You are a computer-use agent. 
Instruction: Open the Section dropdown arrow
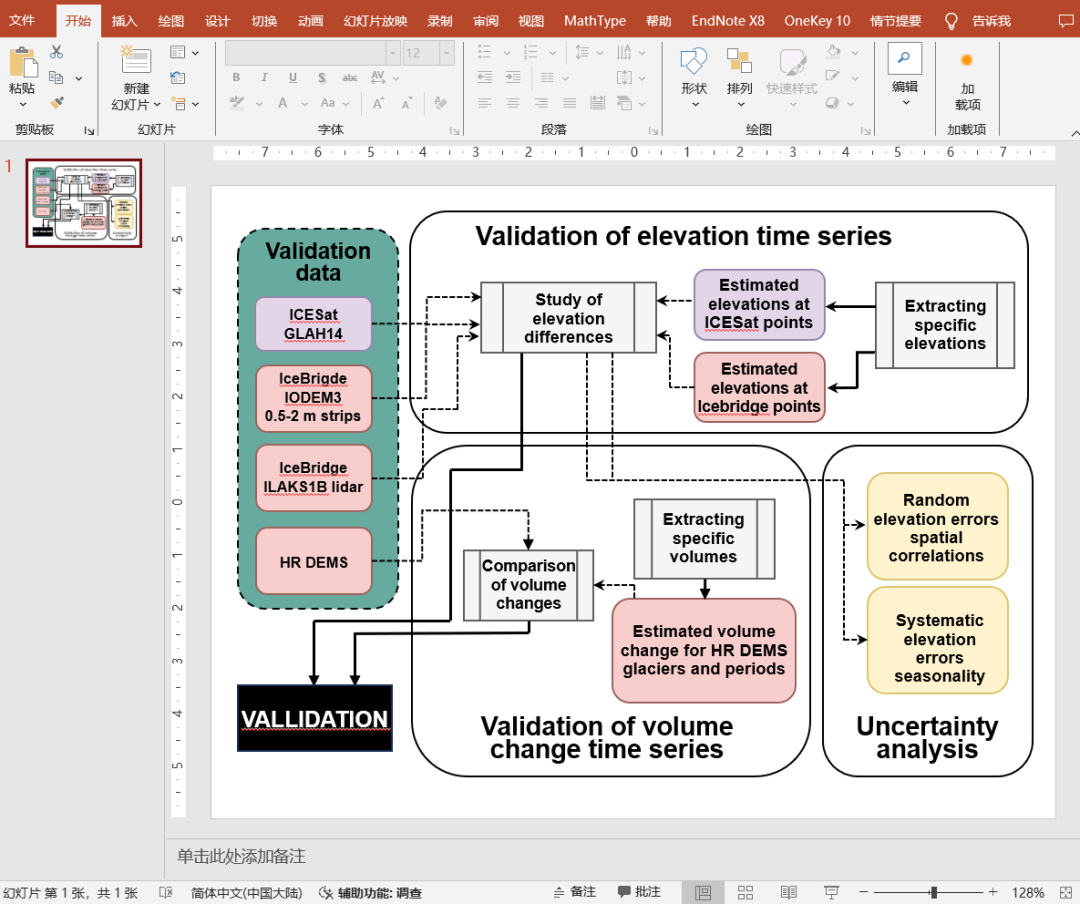click(x=196, y=105)
